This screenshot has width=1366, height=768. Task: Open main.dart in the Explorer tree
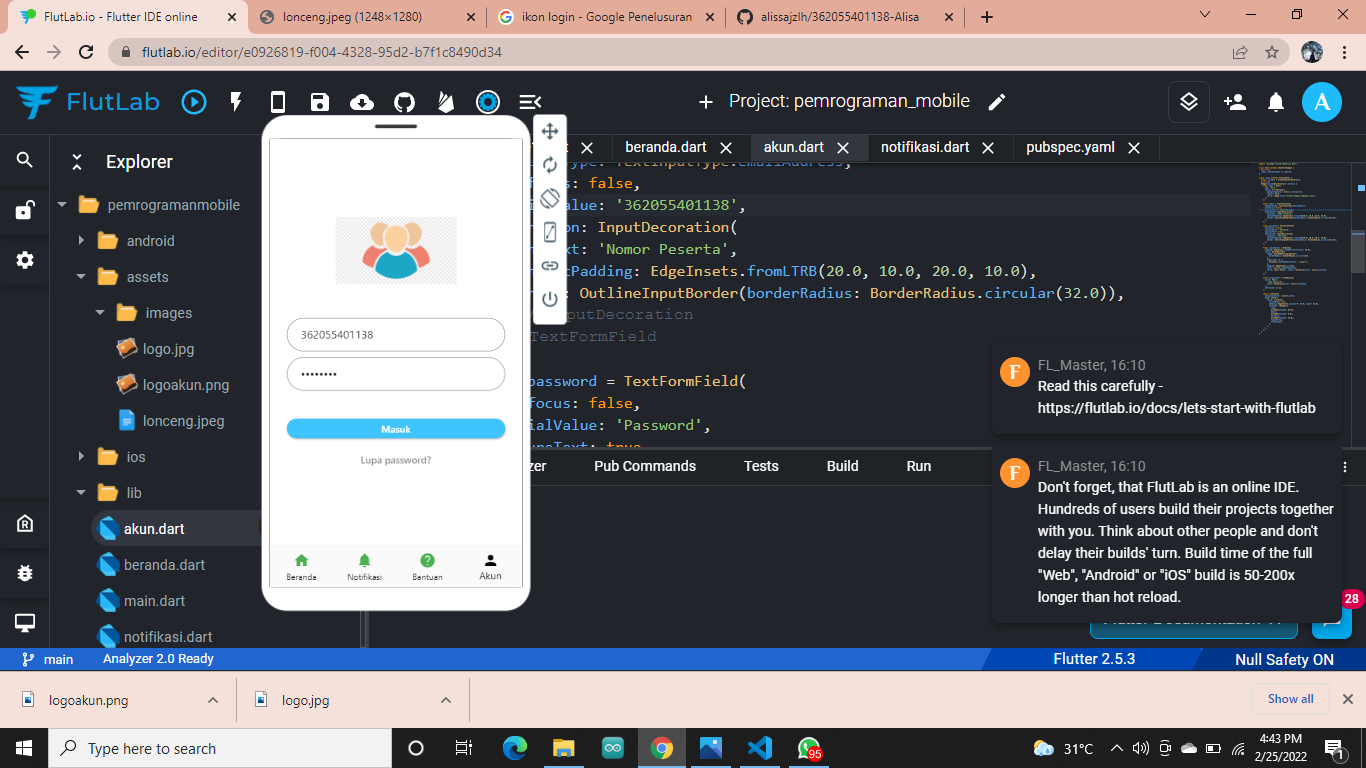(154, 601)
